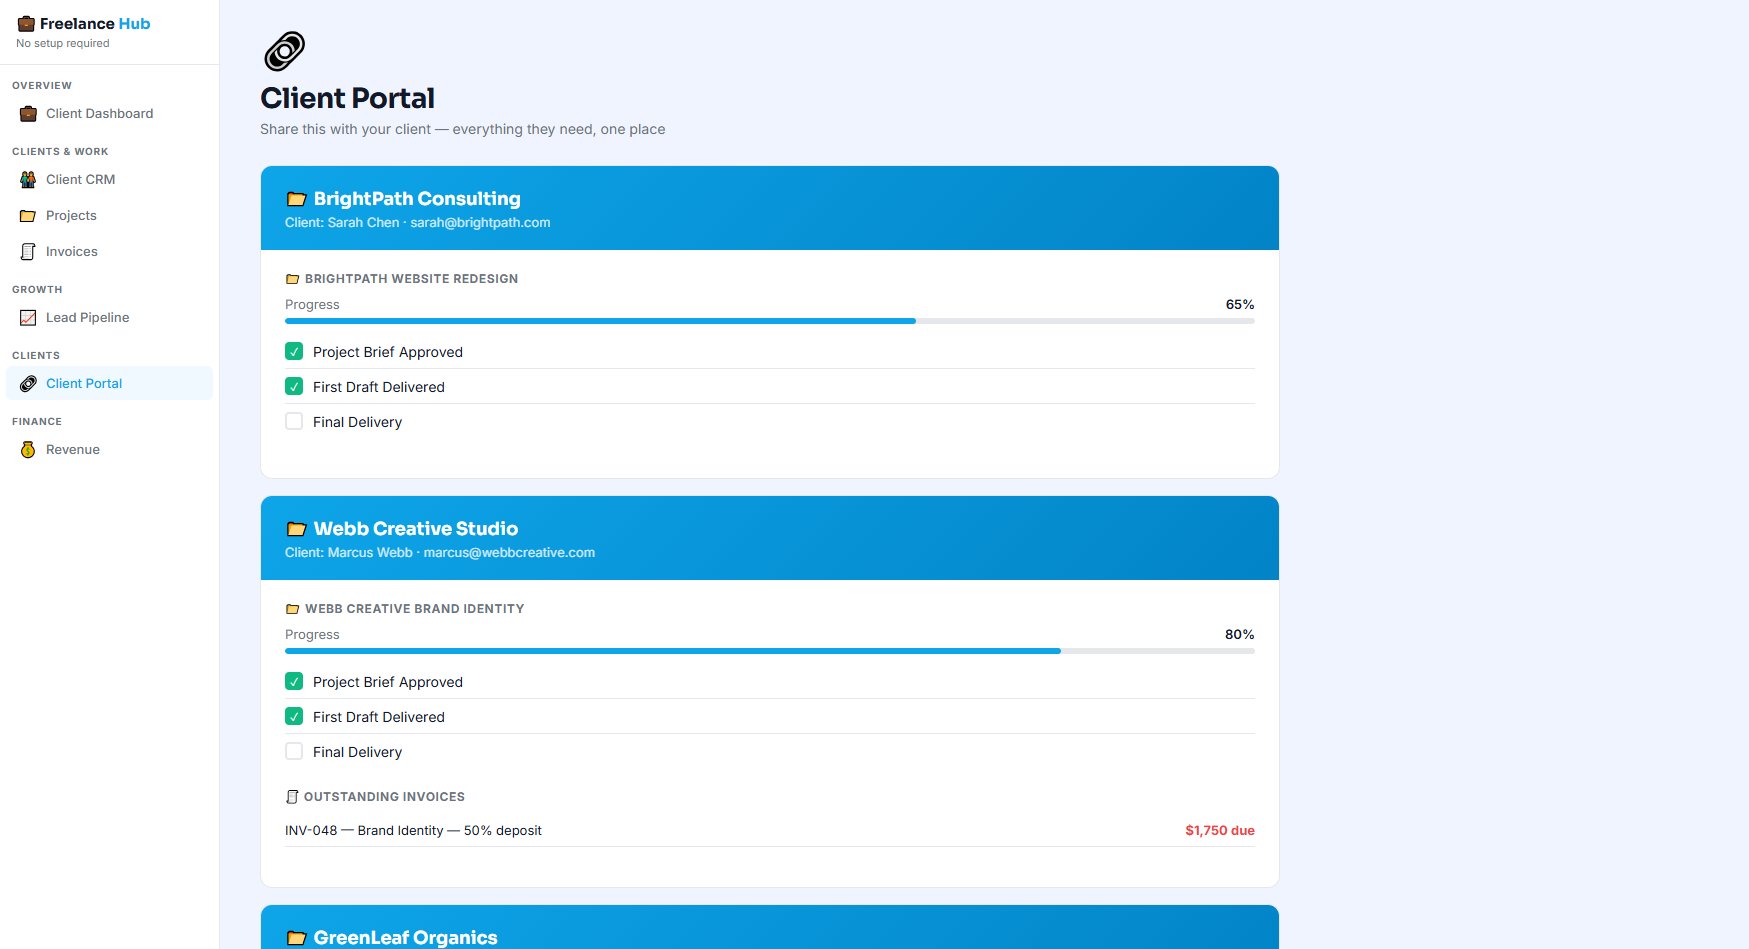Toggle Webb Creative Project Brief Approved checkbox
Image resolution: width=1749 pixels, height=949 pixels.
click(294, 682)
